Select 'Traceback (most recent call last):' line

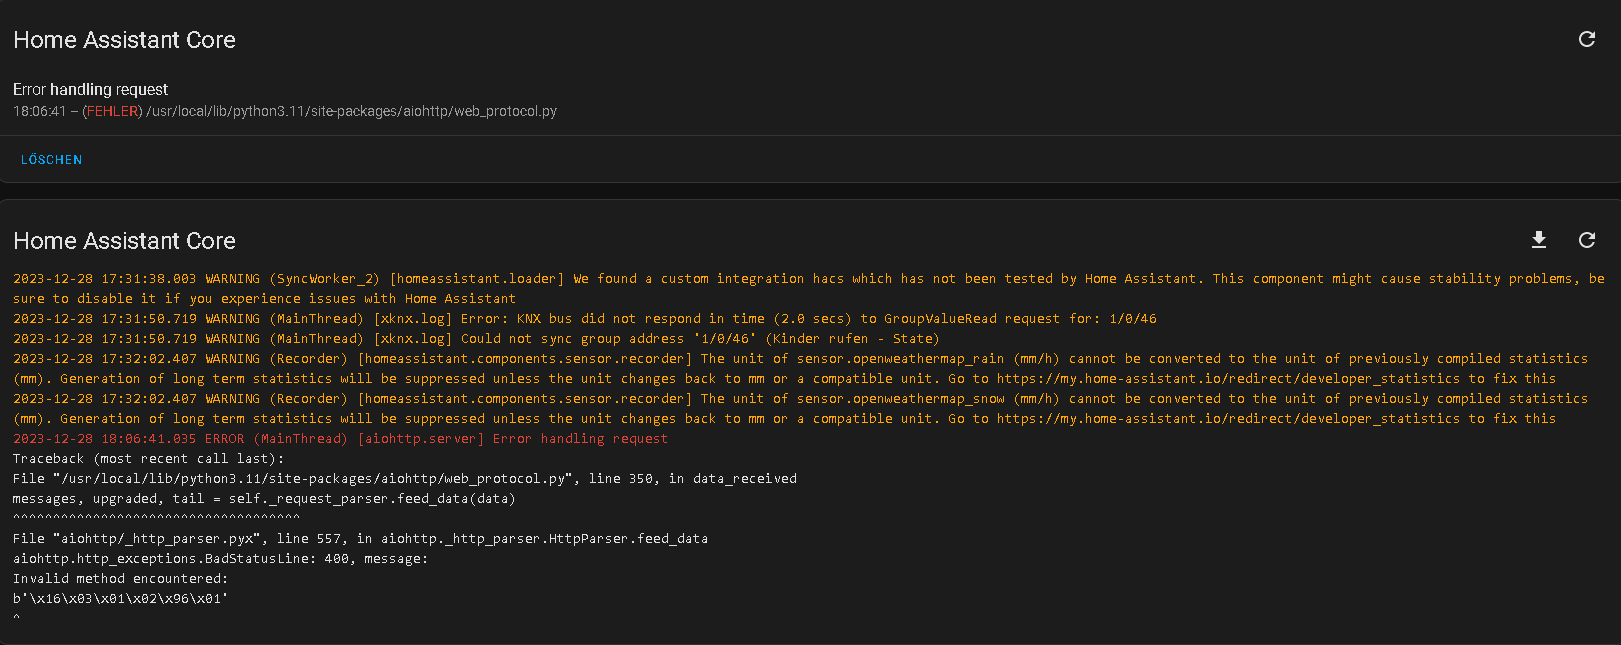coord(148,459)
